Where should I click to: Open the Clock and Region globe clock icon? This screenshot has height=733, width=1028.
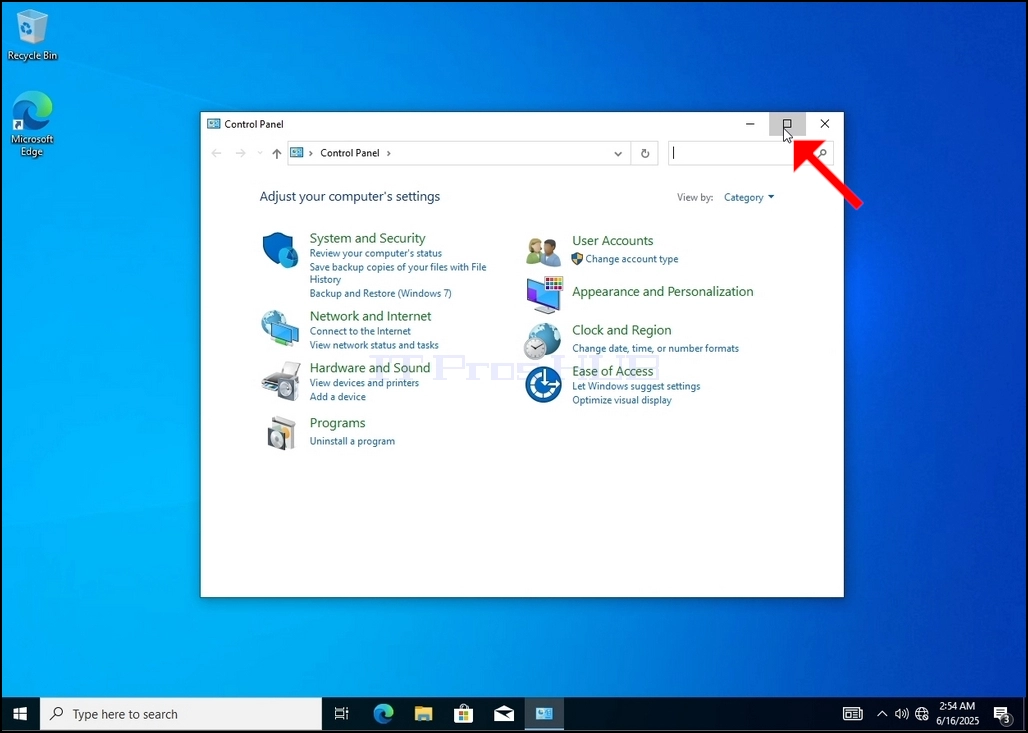click(542, 341)
